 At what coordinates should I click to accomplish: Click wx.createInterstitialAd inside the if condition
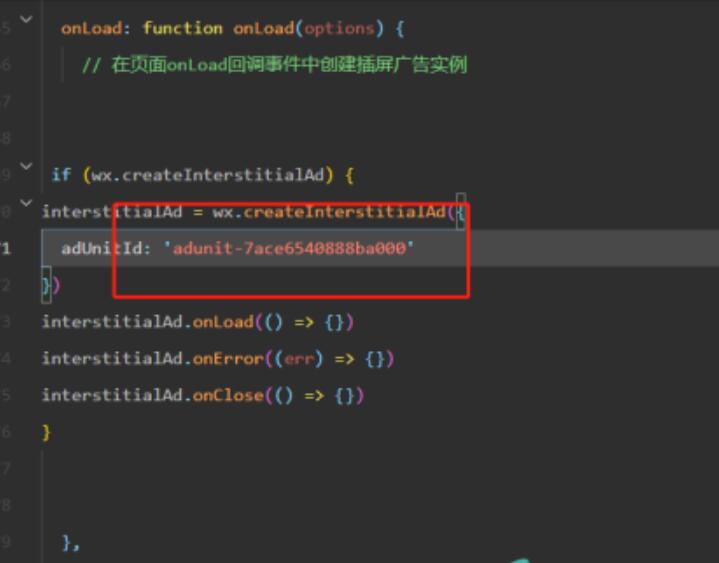tap(208, 175)
